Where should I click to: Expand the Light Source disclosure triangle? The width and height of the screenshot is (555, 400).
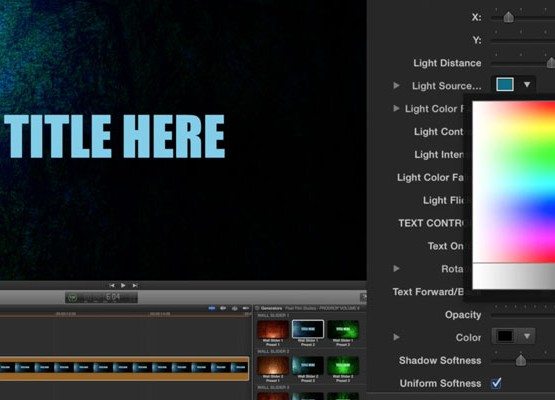396,86
